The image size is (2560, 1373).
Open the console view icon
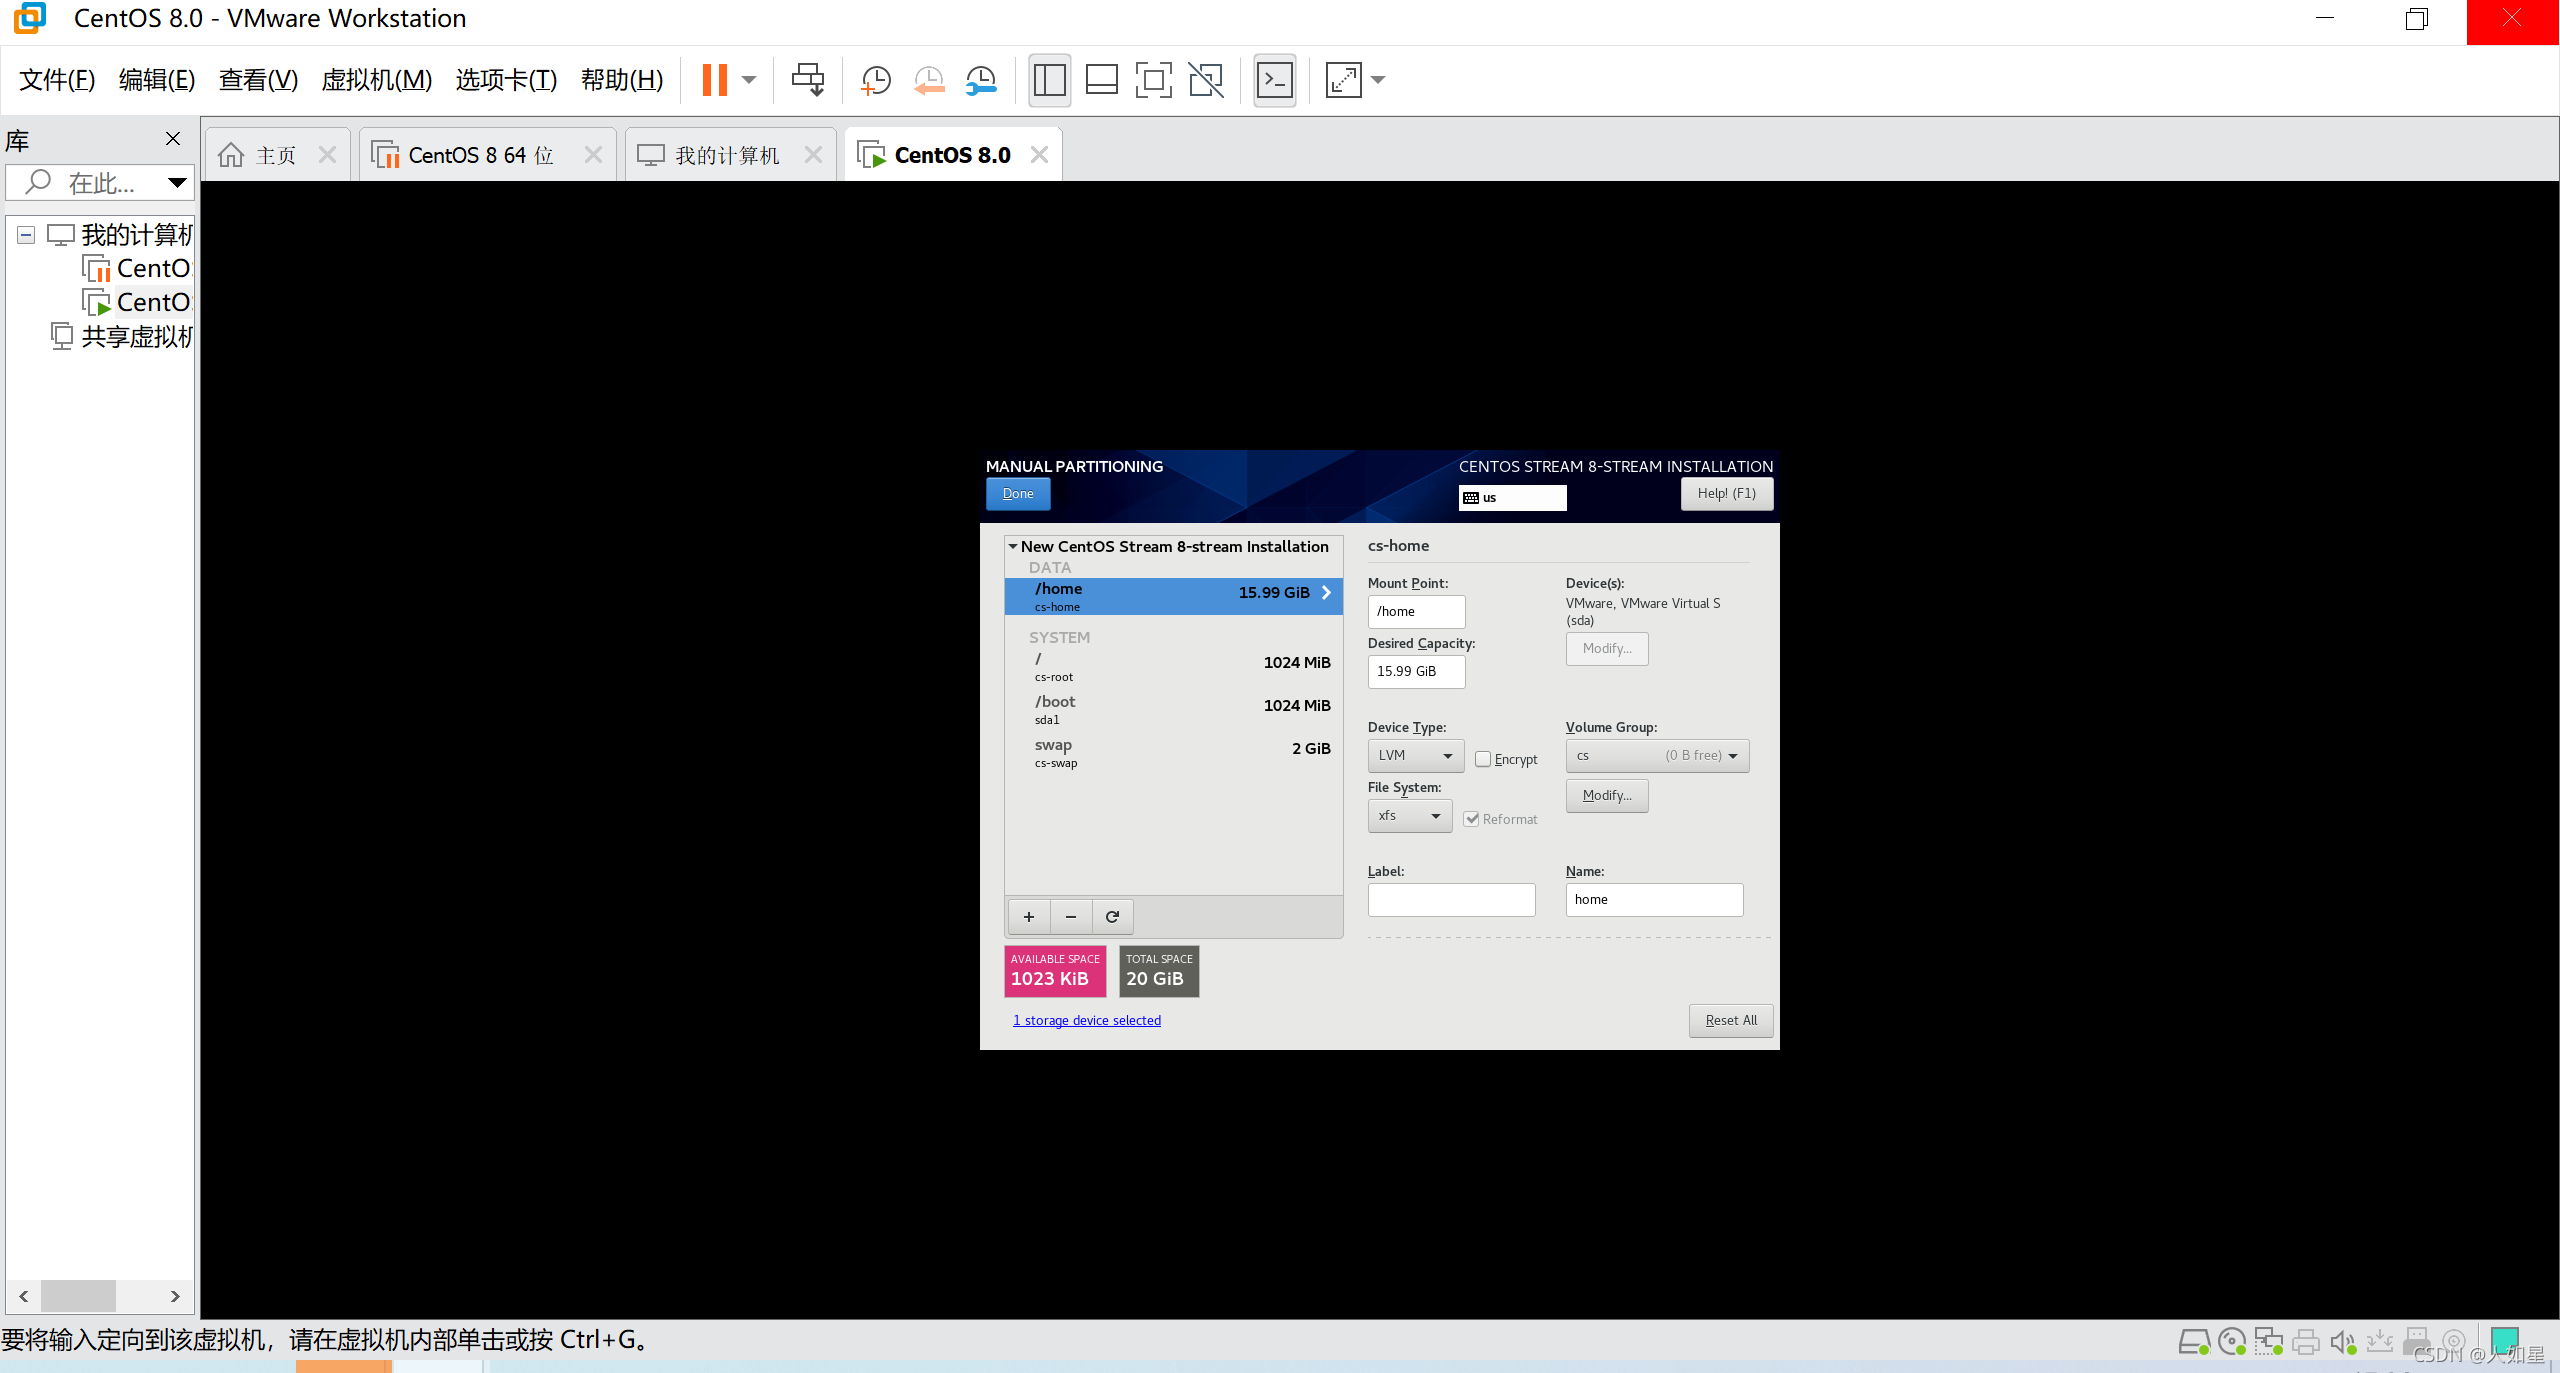pyautogui.click(x=1275, y=80)
